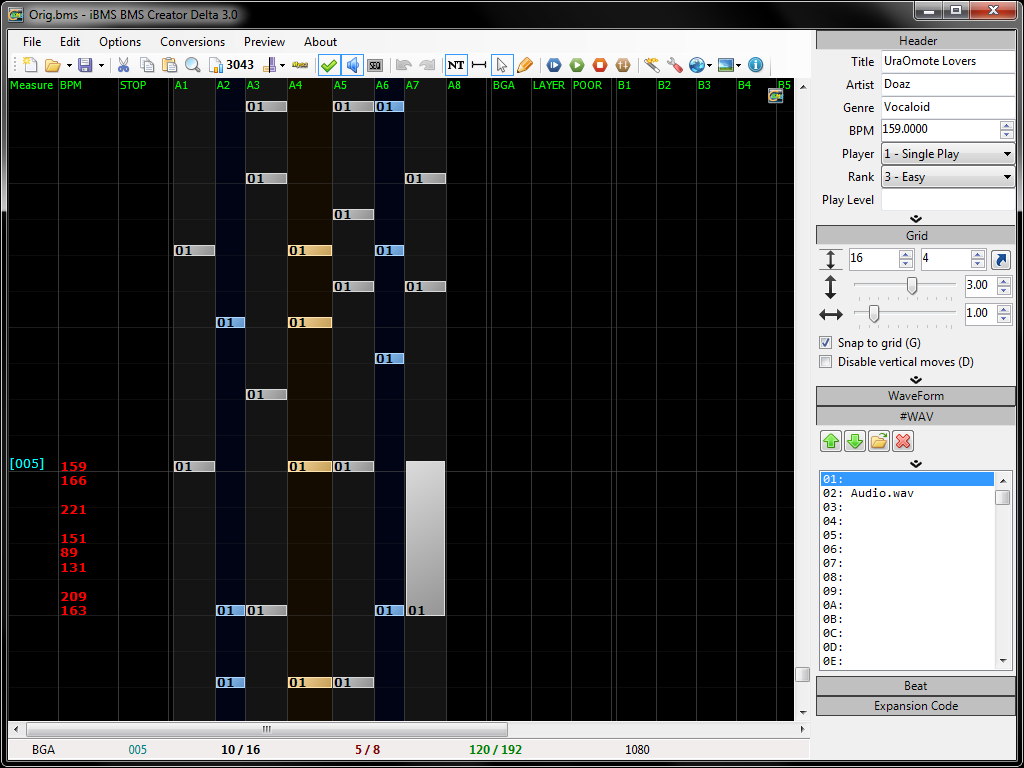
Task: Click the Redo arrow icon
Action: click(427, 65)
